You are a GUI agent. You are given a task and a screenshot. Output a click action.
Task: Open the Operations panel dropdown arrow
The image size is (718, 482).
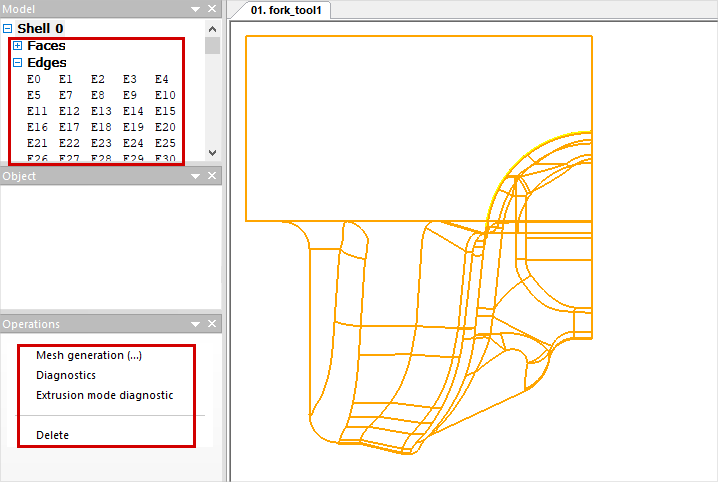click(x=196, y=324)
